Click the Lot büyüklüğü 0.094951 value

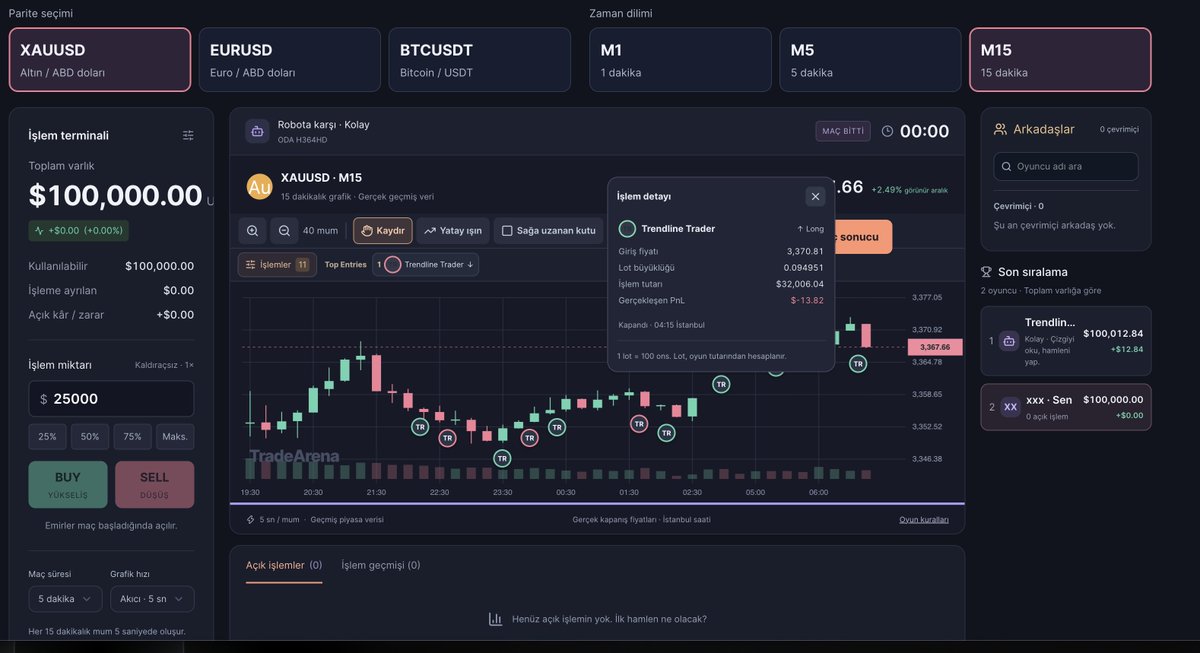[x=805, y=268]
